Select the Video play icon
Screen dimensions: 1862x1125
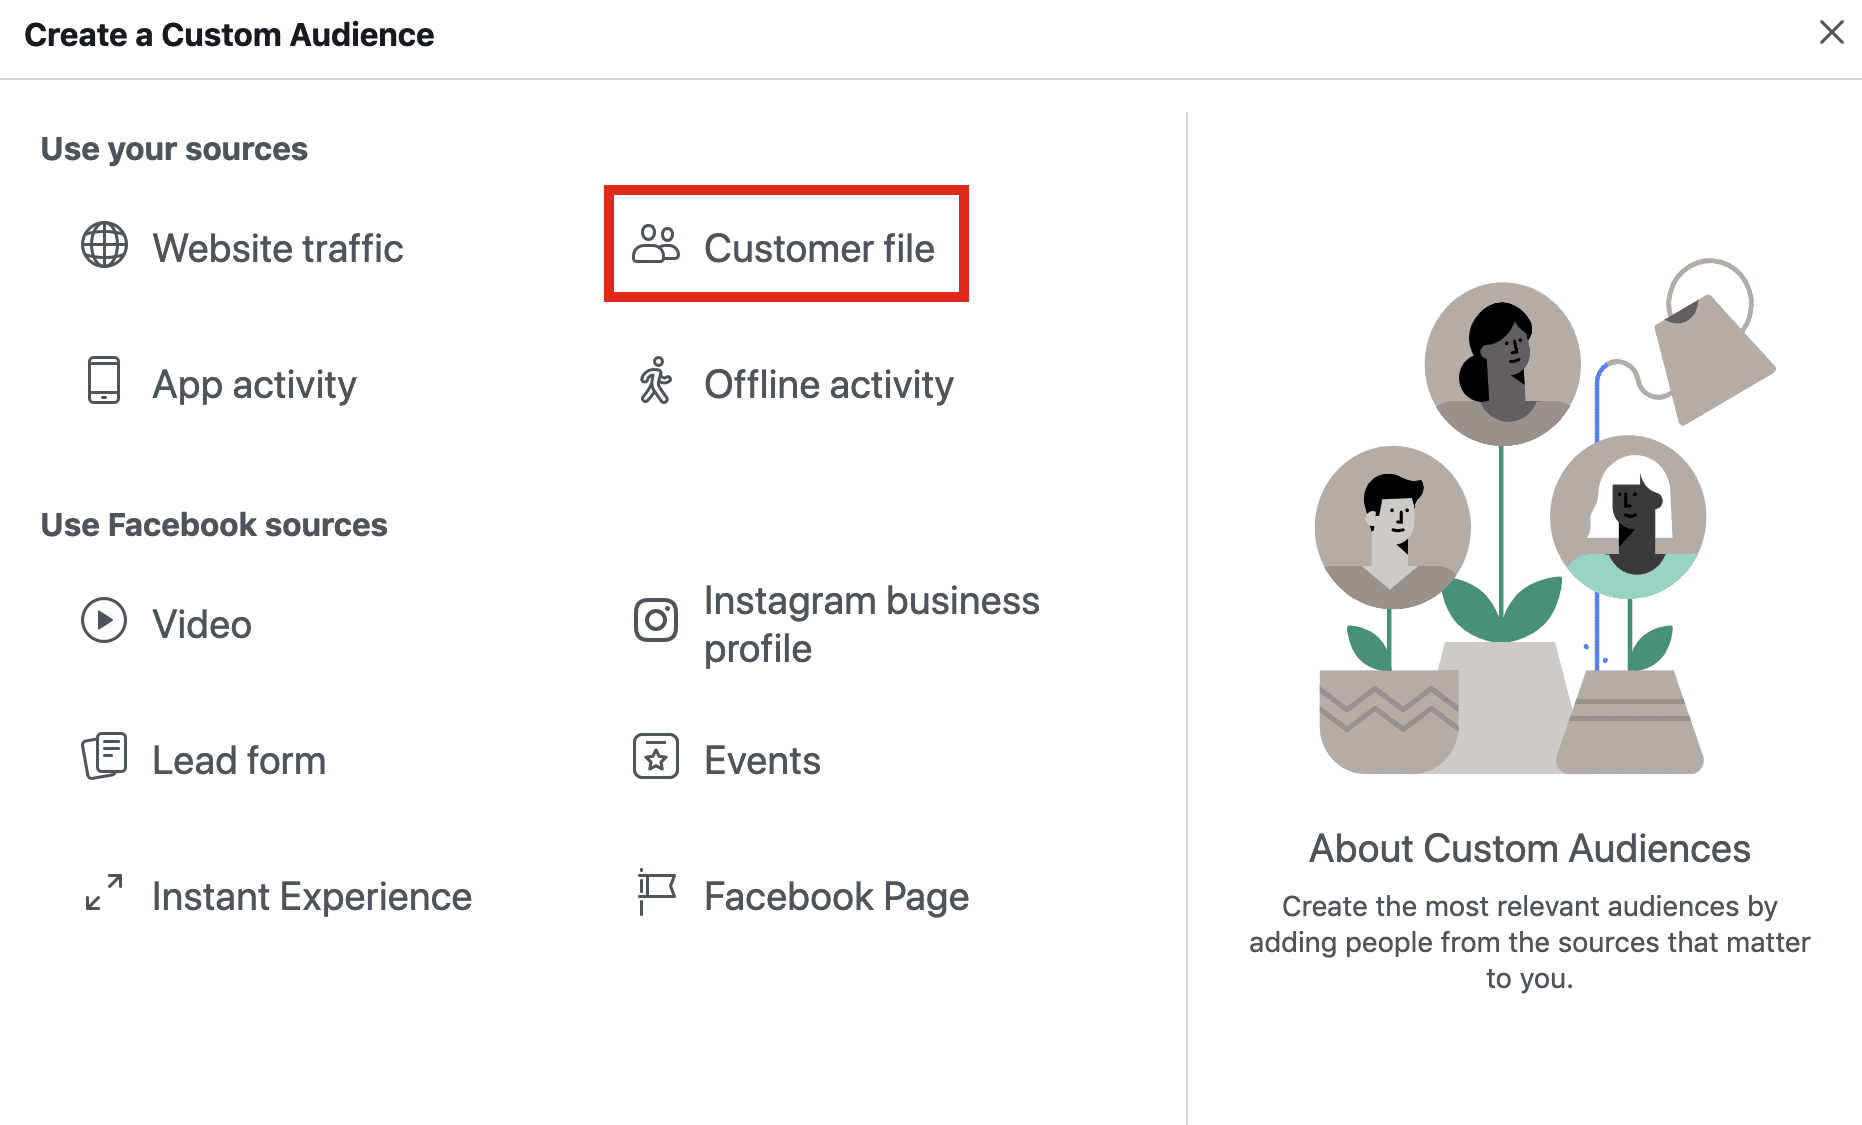click(103, 621)
